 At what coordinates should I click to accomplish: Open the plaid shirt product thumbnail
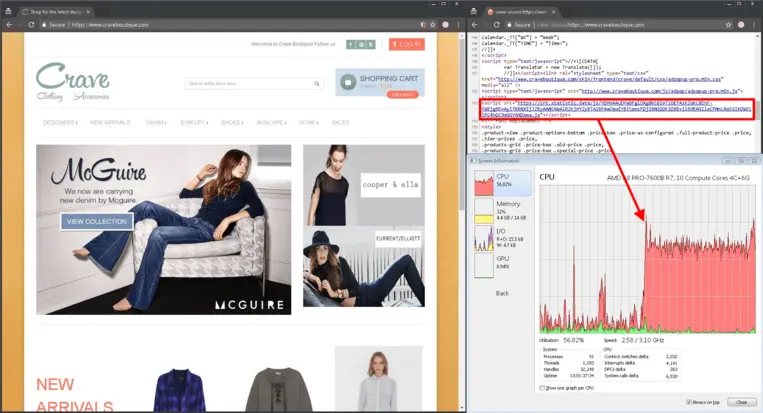coord(180,391)
